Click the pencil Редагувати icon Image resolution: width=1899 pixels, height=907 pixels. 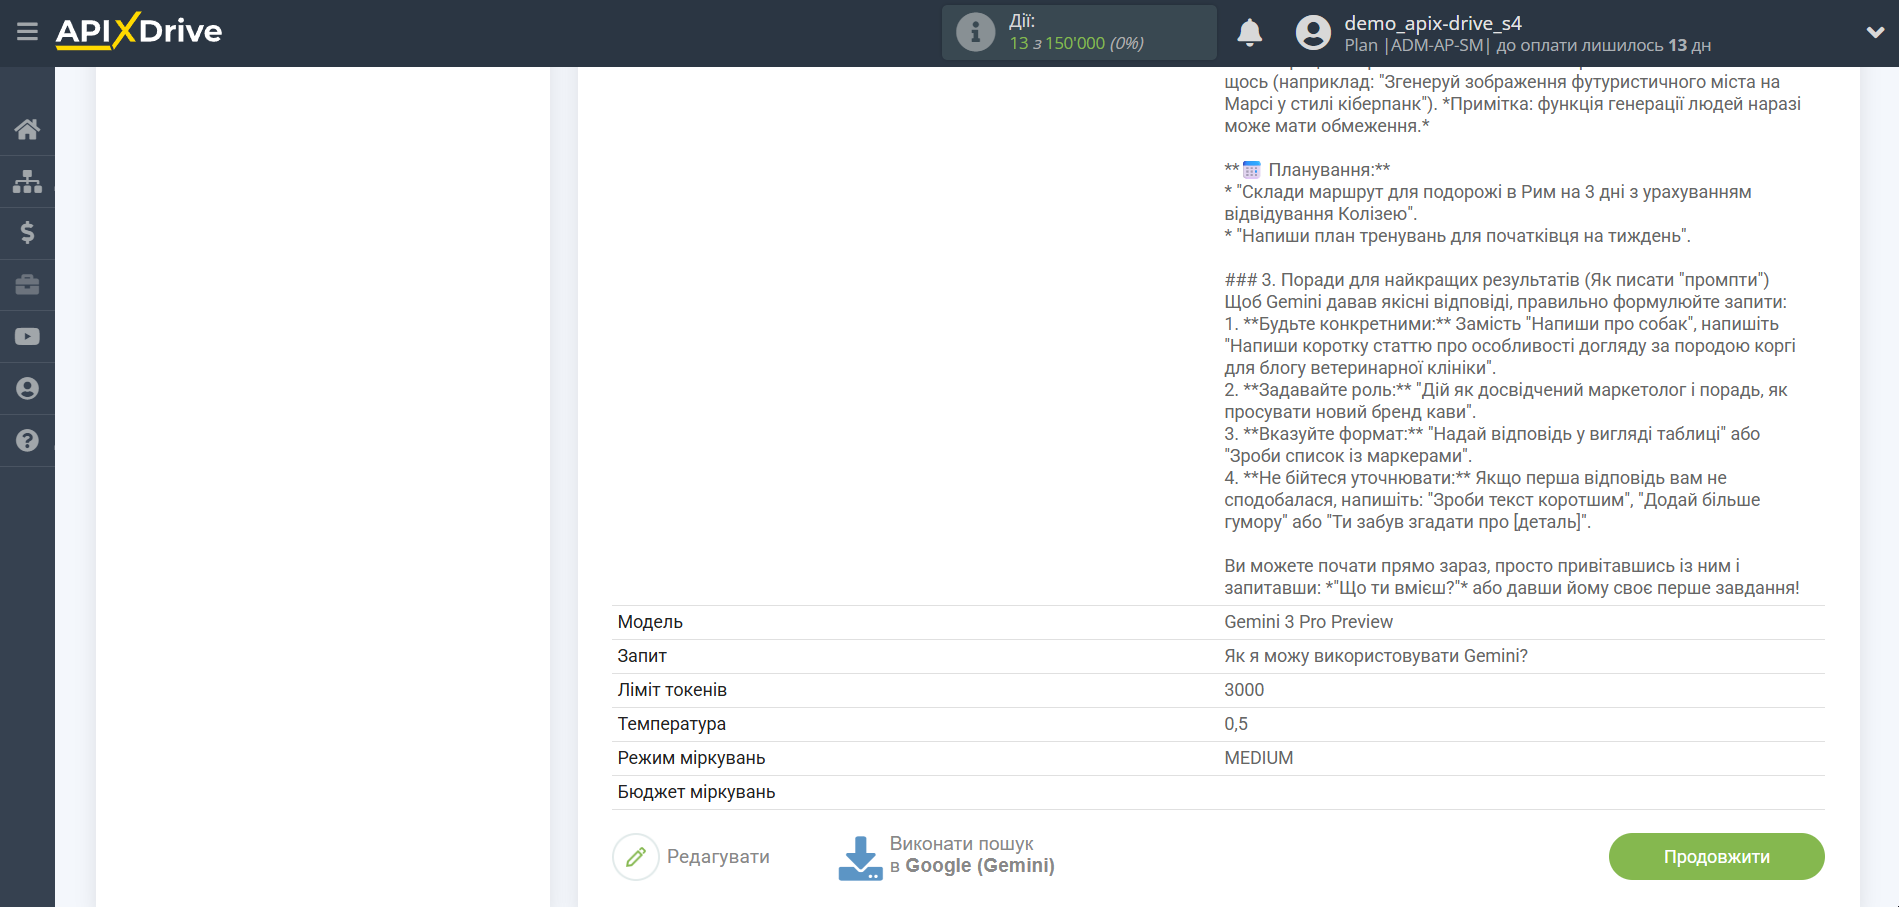click(x=636, y=857)
